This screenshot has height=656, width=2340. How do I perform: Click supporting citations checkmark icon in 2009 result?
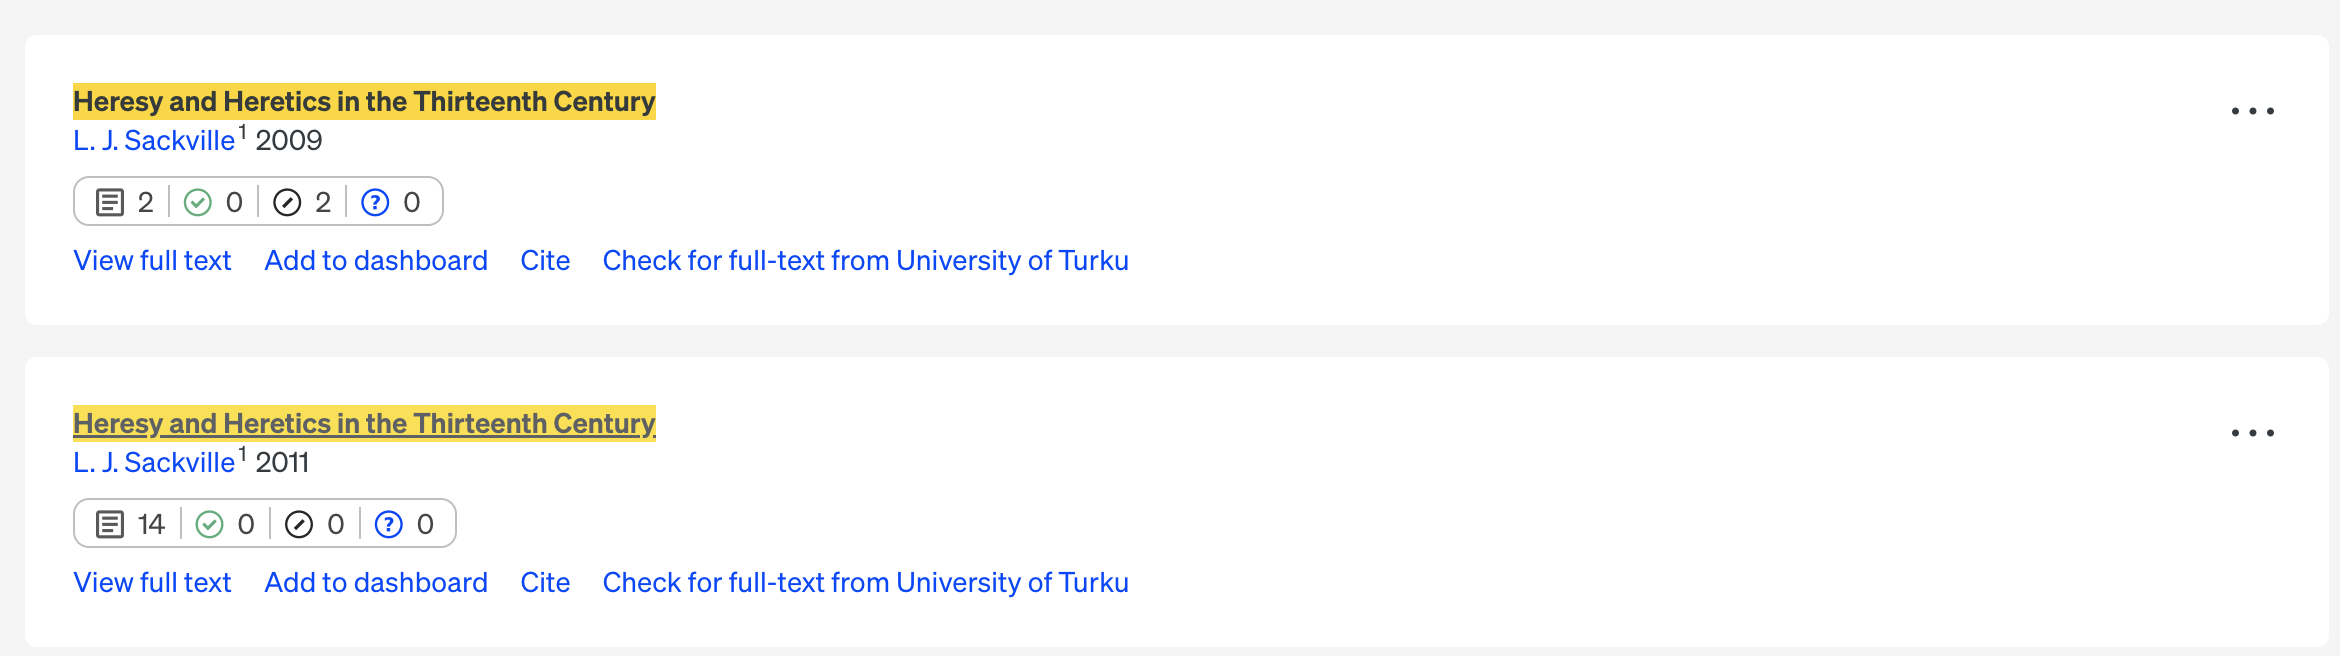click(198, 203)
